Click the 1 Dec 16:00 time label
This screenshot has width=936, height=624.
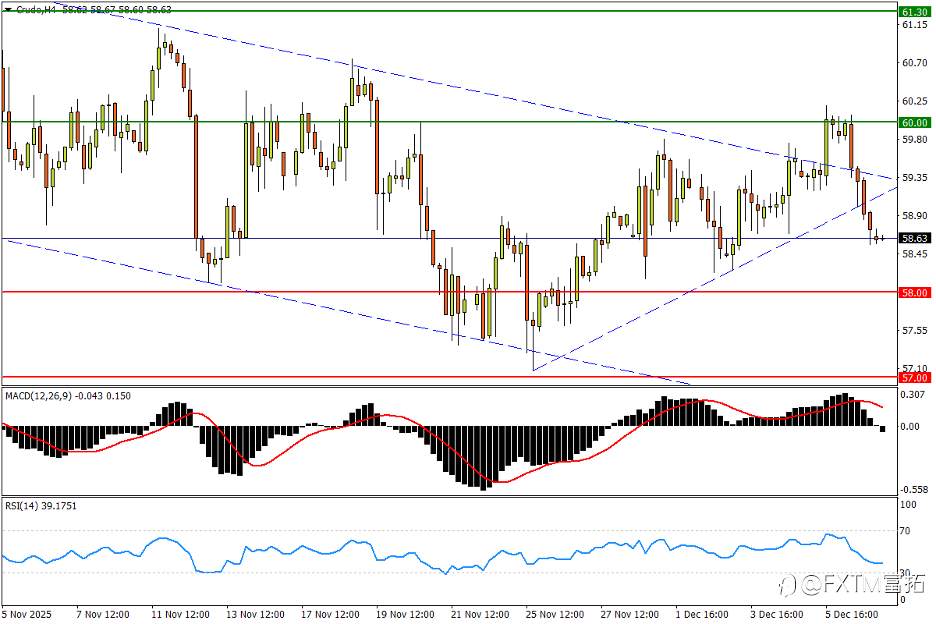point(702,614)
